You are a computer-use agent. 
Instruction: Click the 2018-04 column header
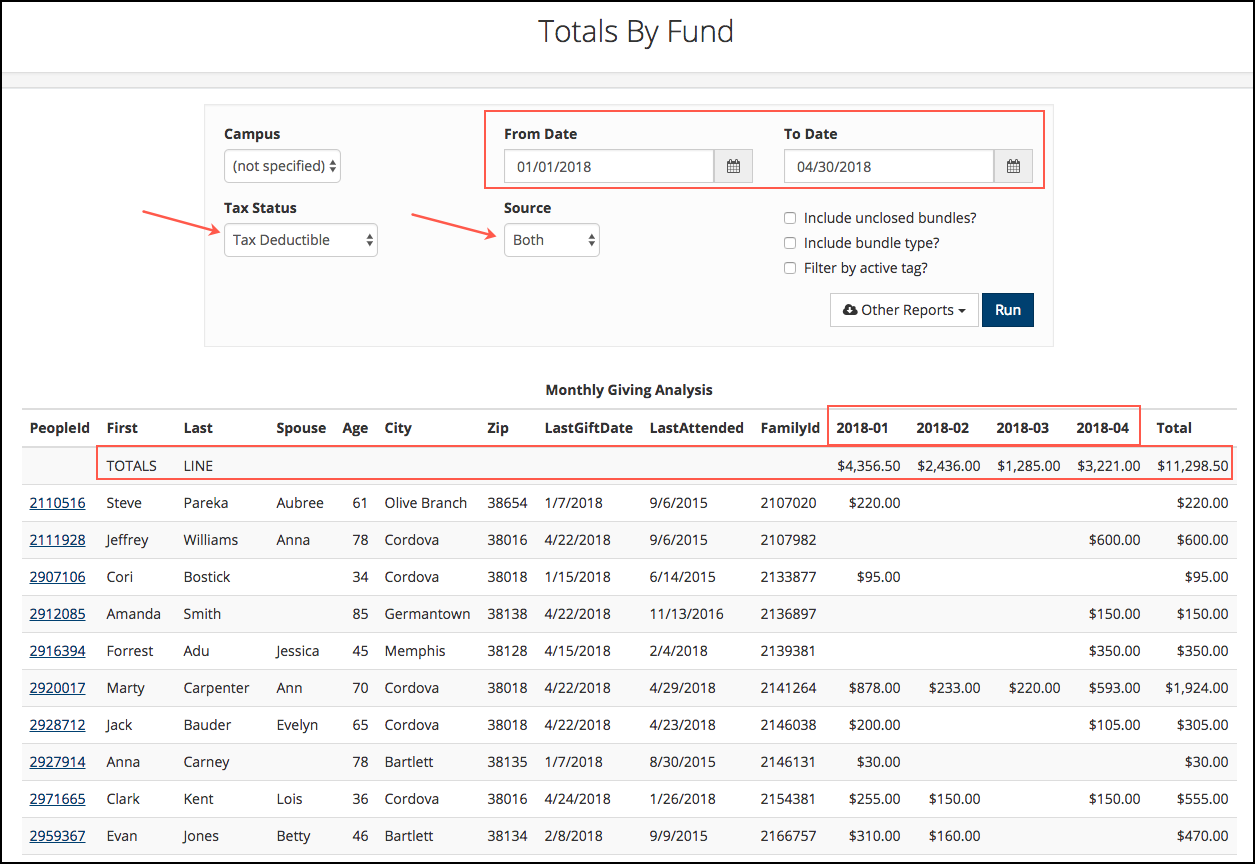1102,428
